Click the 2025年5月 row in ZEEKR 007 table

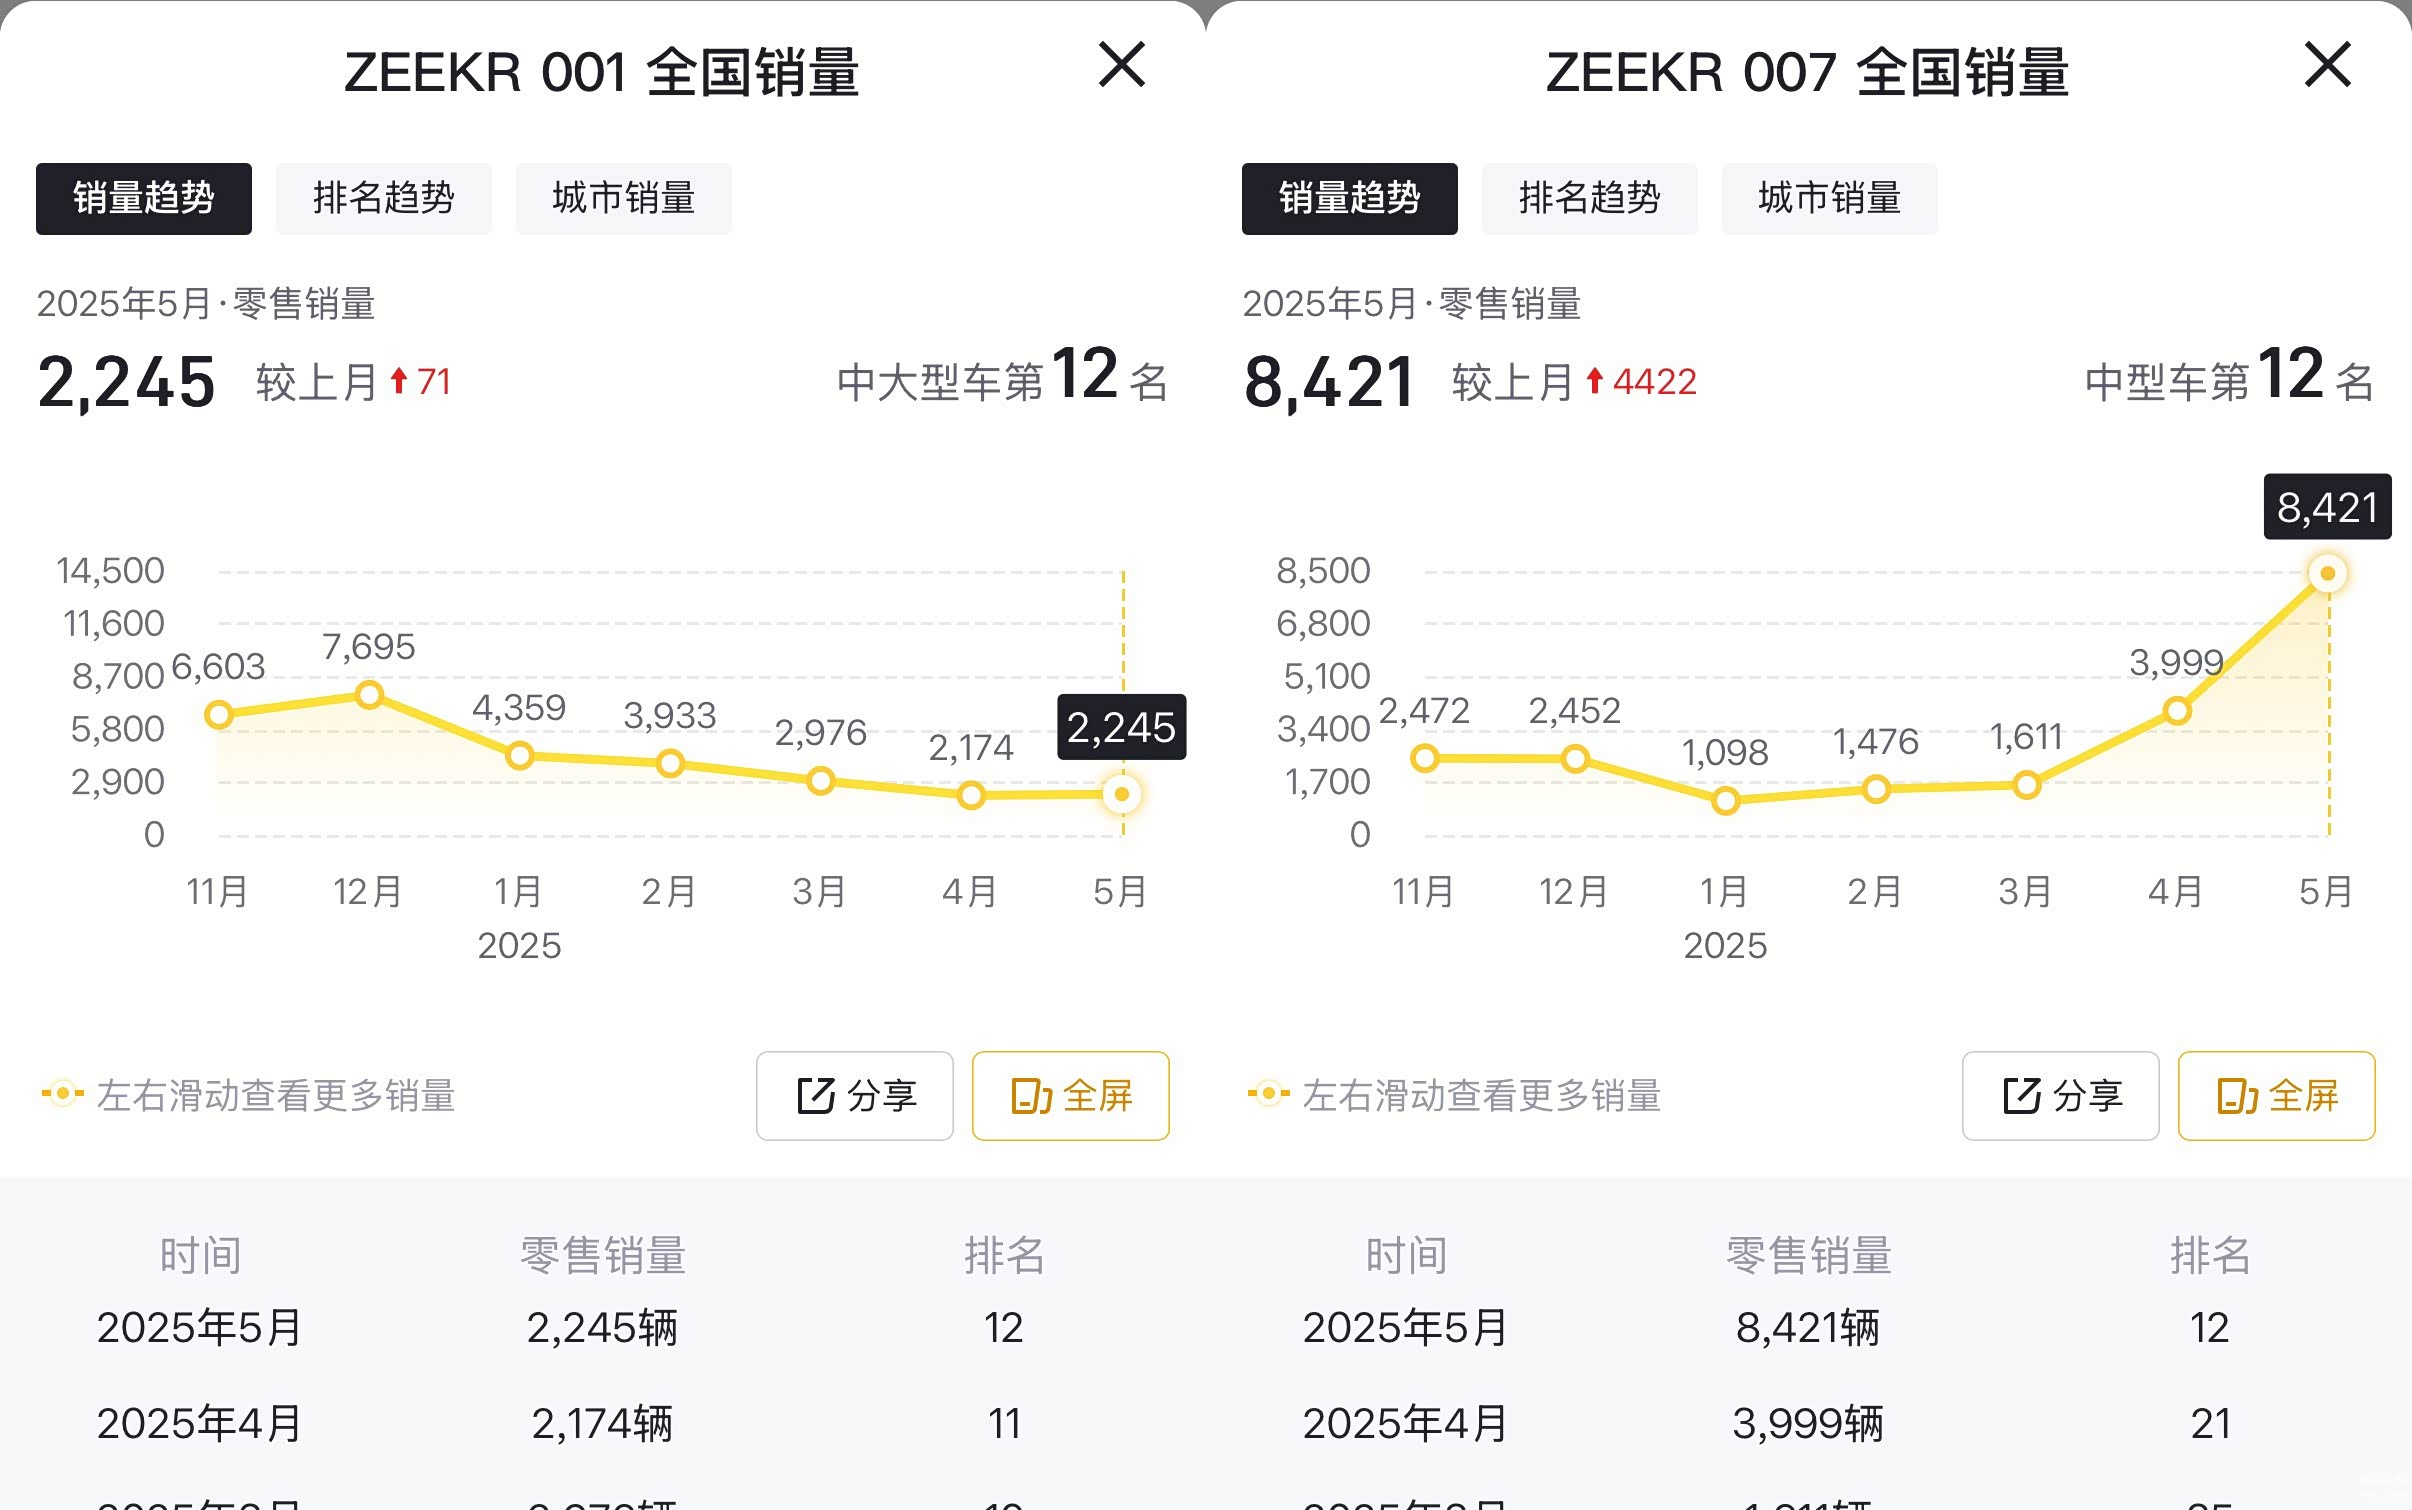[1806, 1328]
